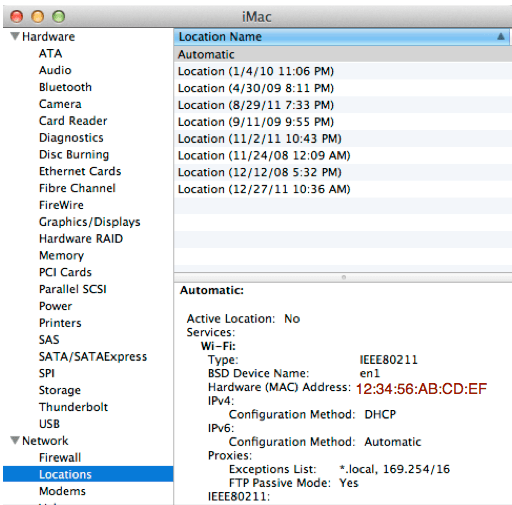The image size is (512, 505).
Task: Select Audio in the sidebar
Action: point(55,70)
